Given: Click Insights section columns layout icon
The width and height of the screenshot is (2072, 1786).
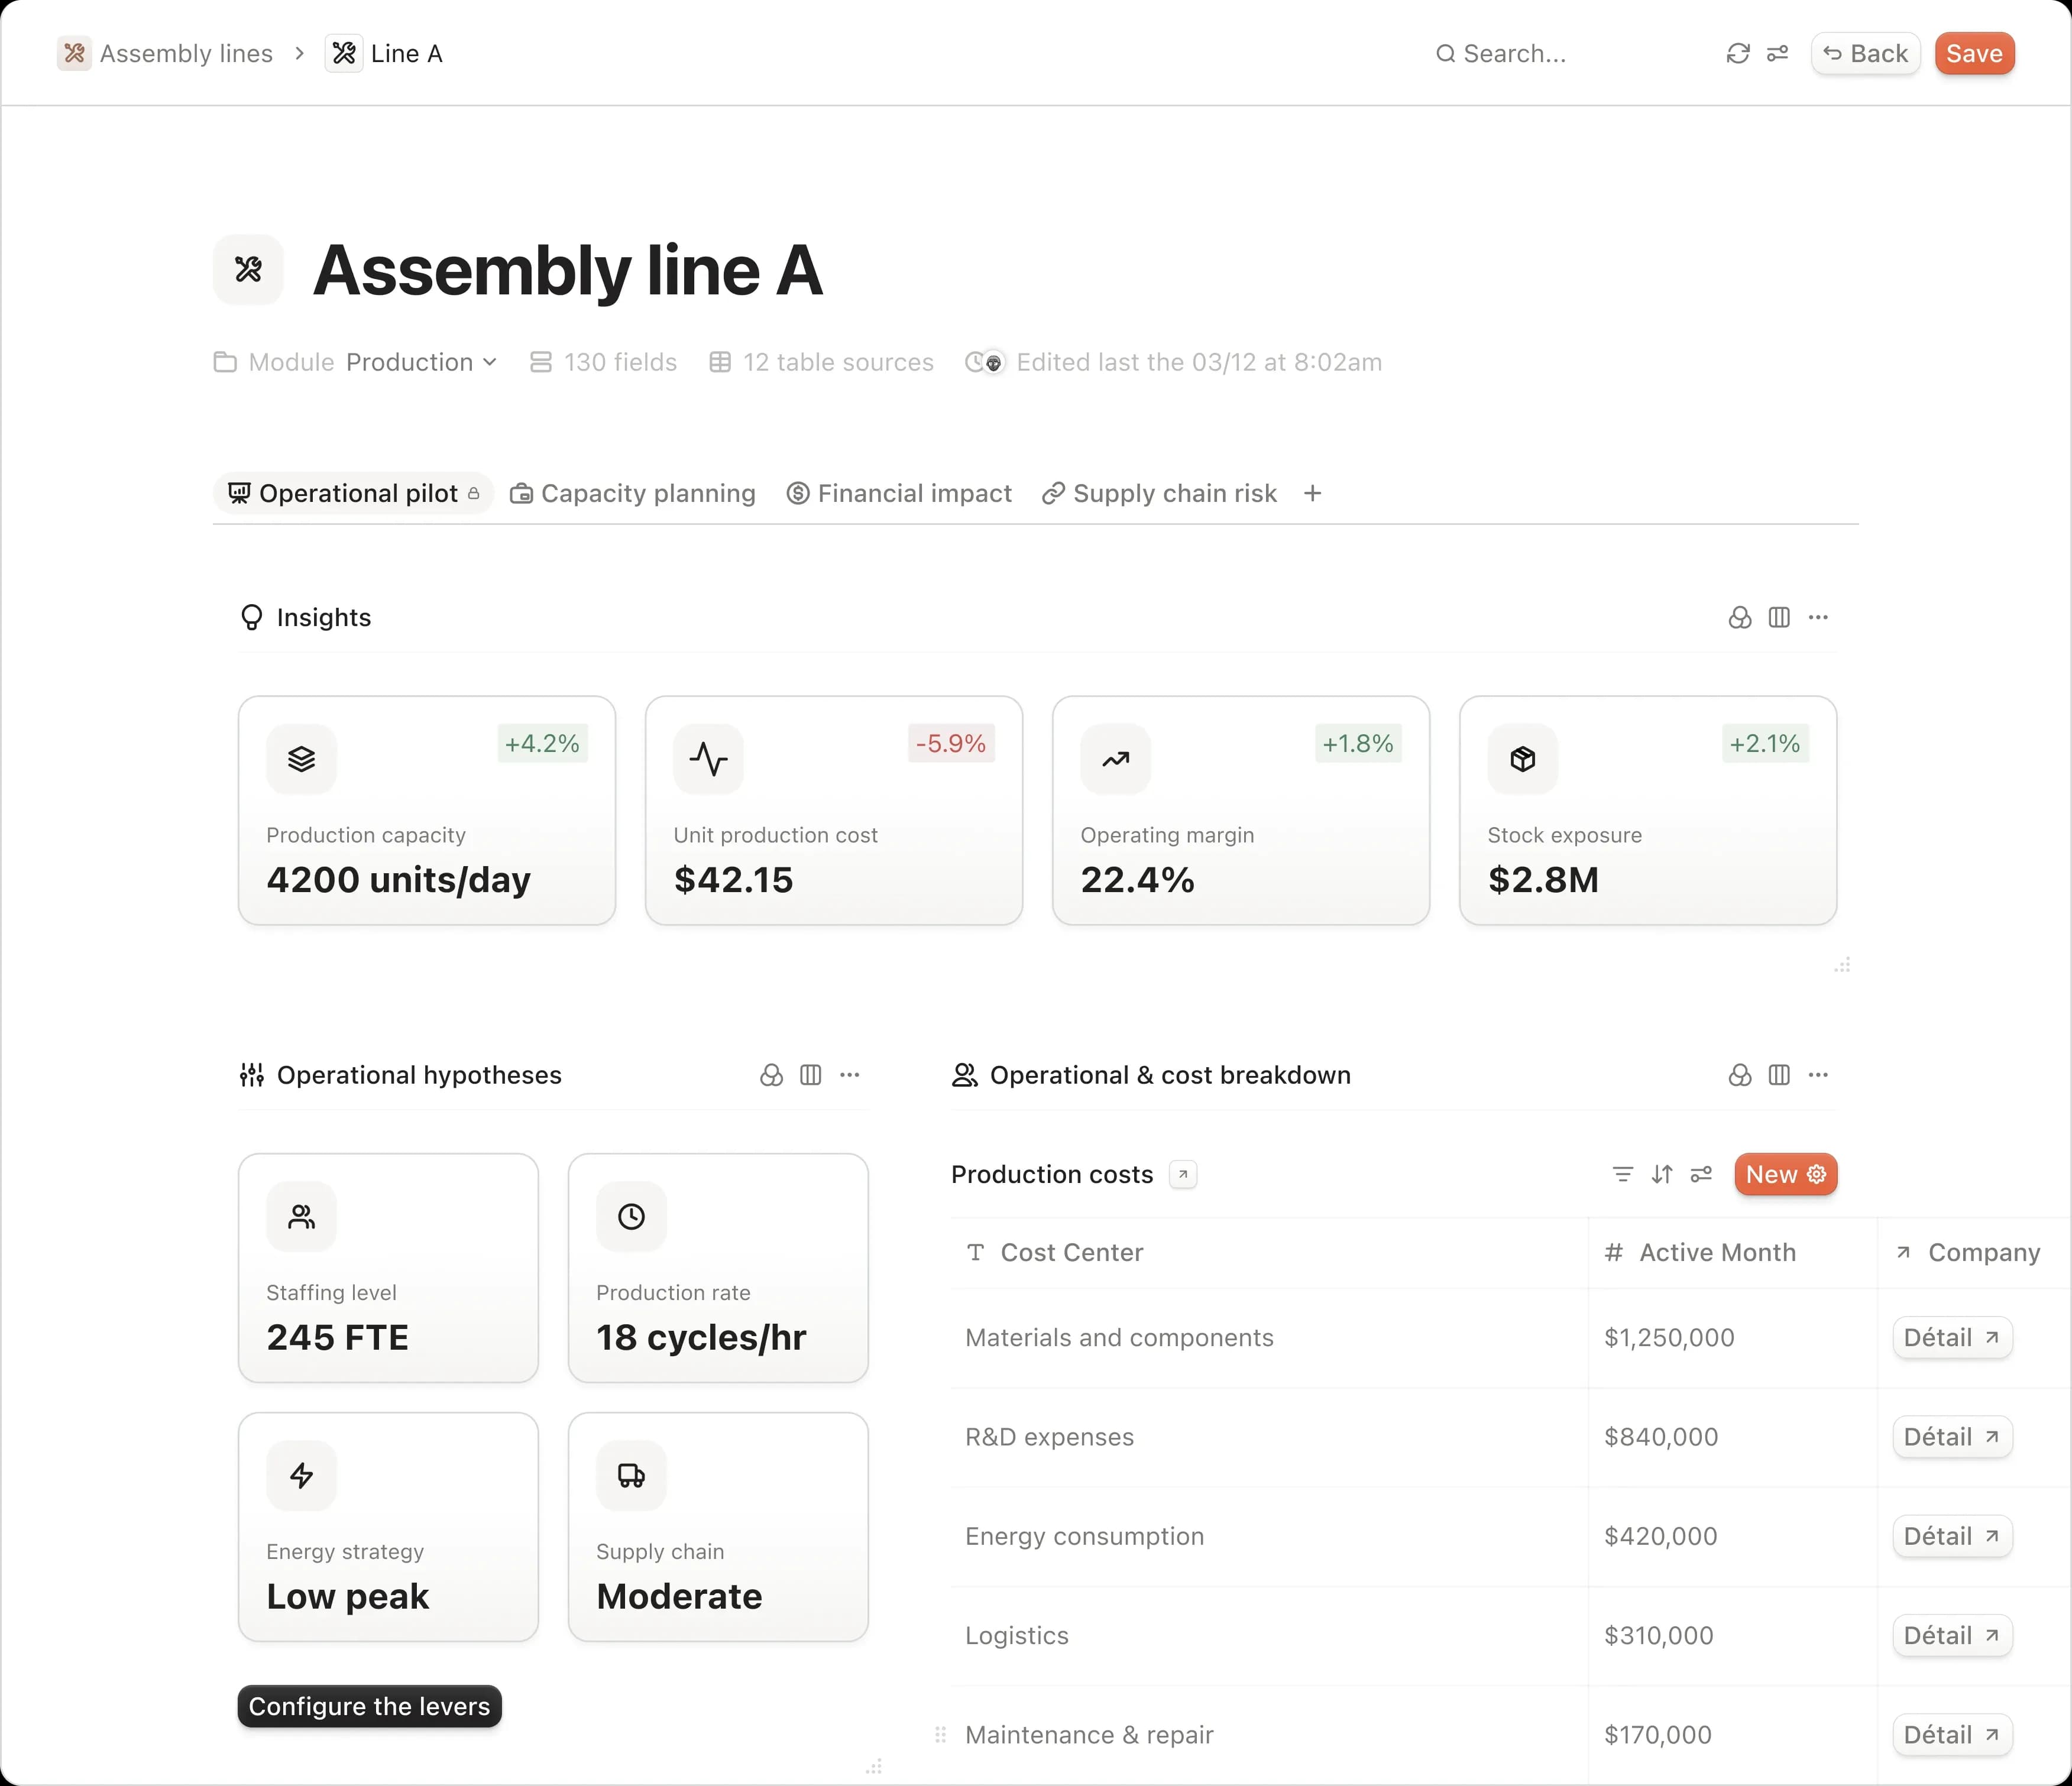Looking at the screenshot, I should [x=1779, y=617].
